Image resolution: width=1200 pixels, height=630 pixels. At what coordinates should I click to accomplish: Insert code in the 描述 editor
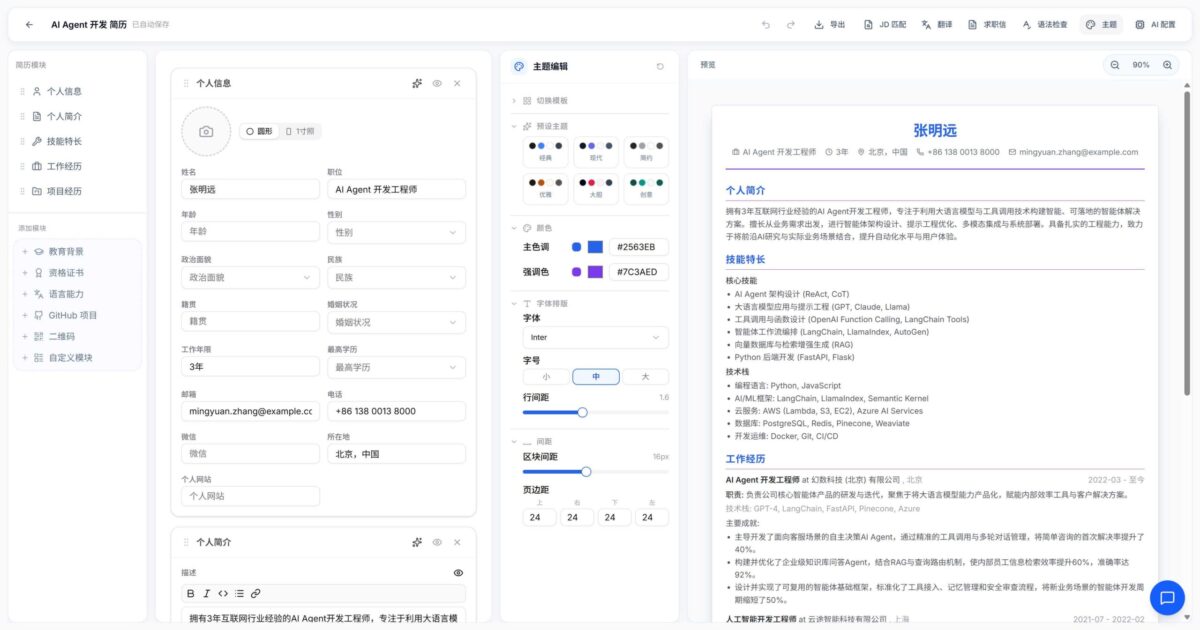point(223,593)
